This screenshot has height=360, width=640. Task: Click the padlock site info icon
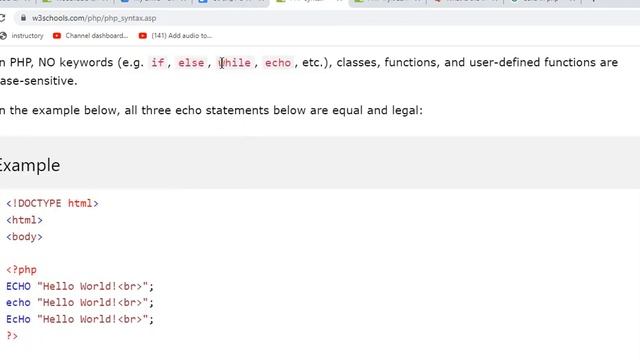23,18
